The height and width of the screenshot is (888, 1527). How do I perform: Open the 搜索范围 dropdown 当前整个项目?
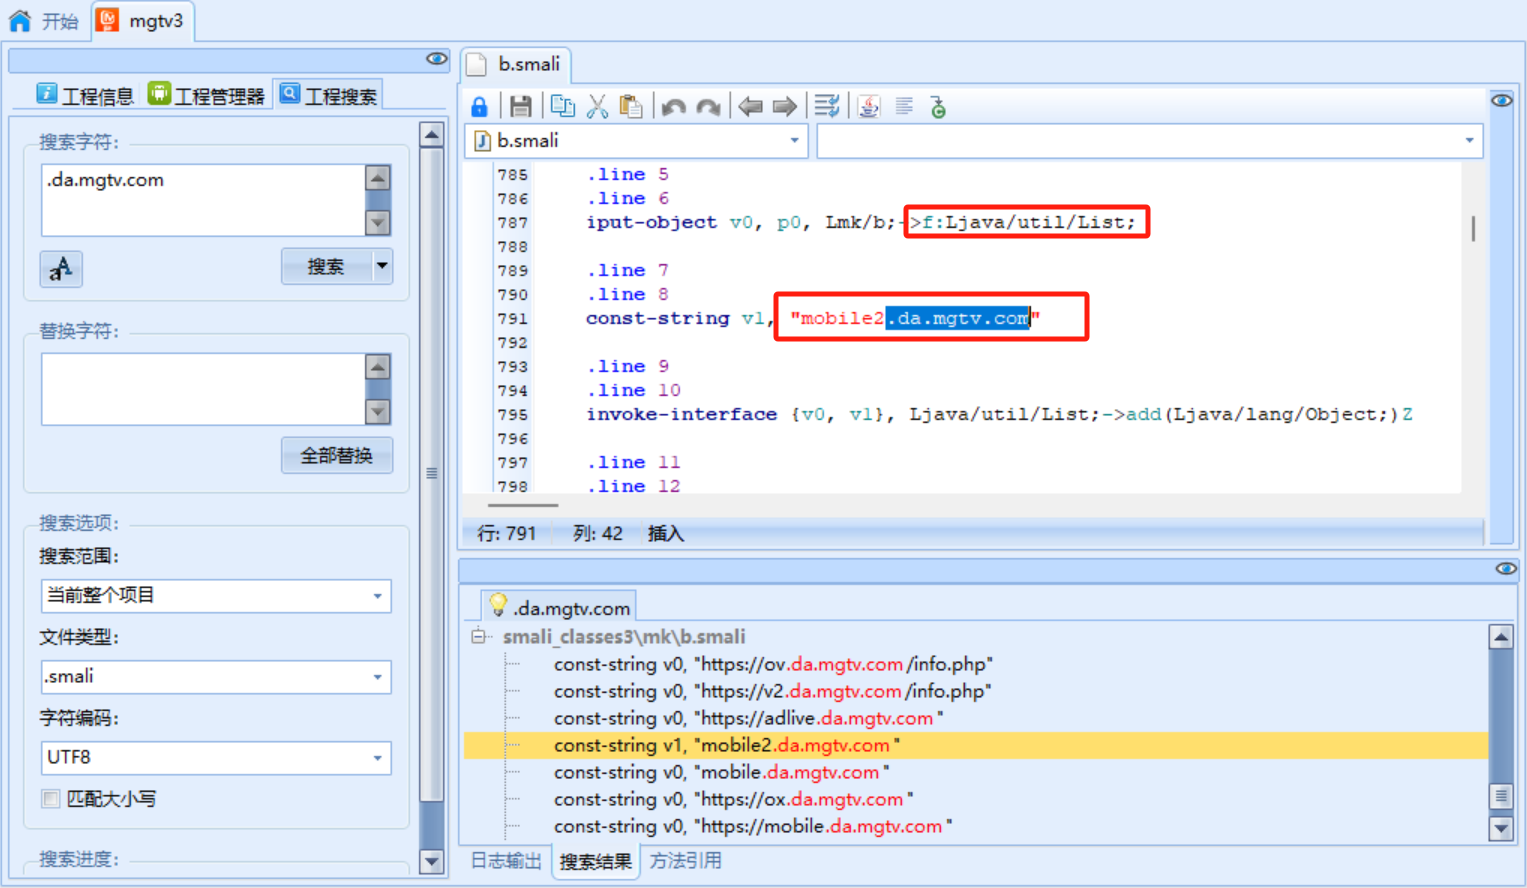(x=215, y=595)
